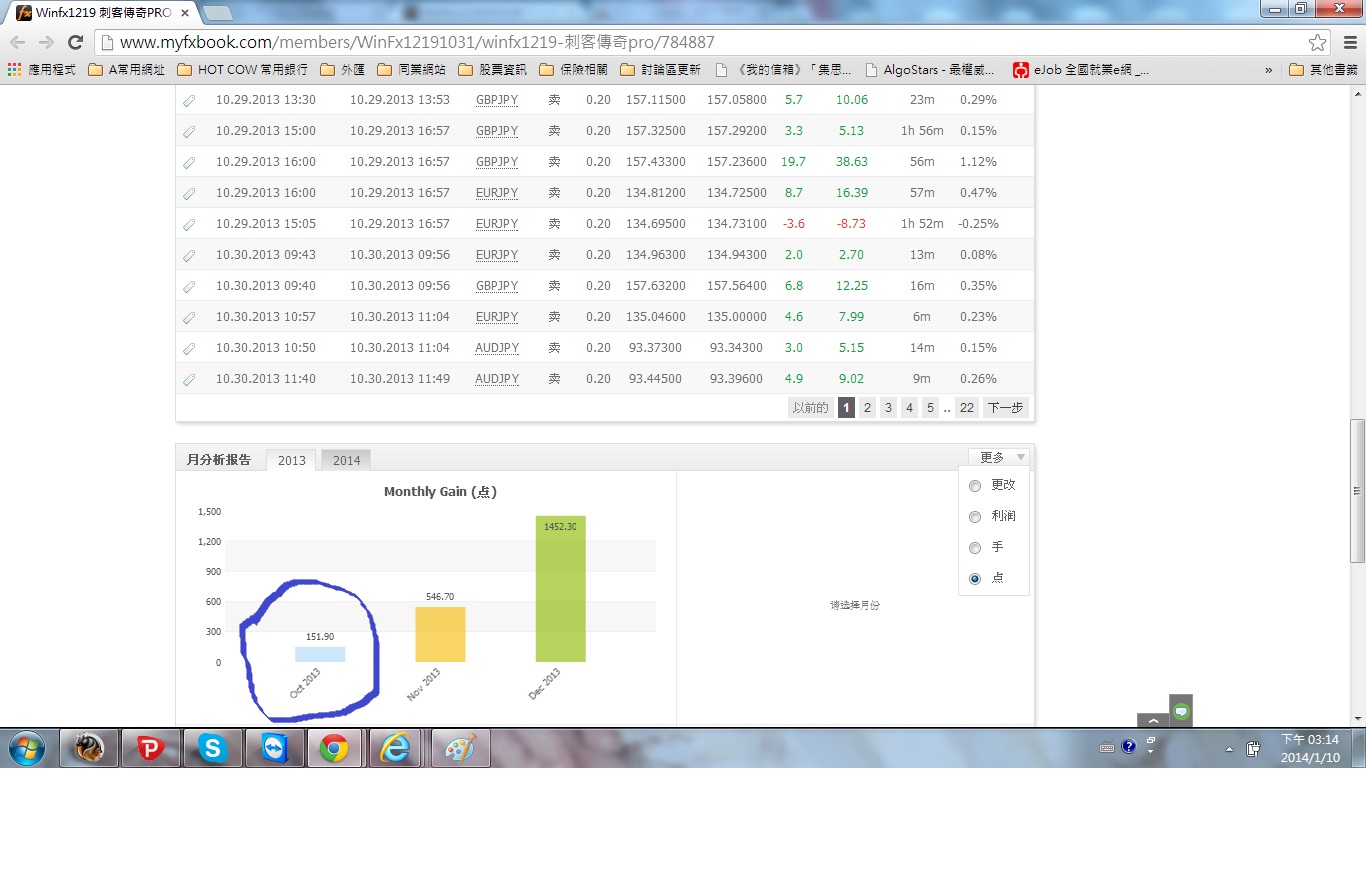Bookmark page with the star icon

coord(1317,42)
